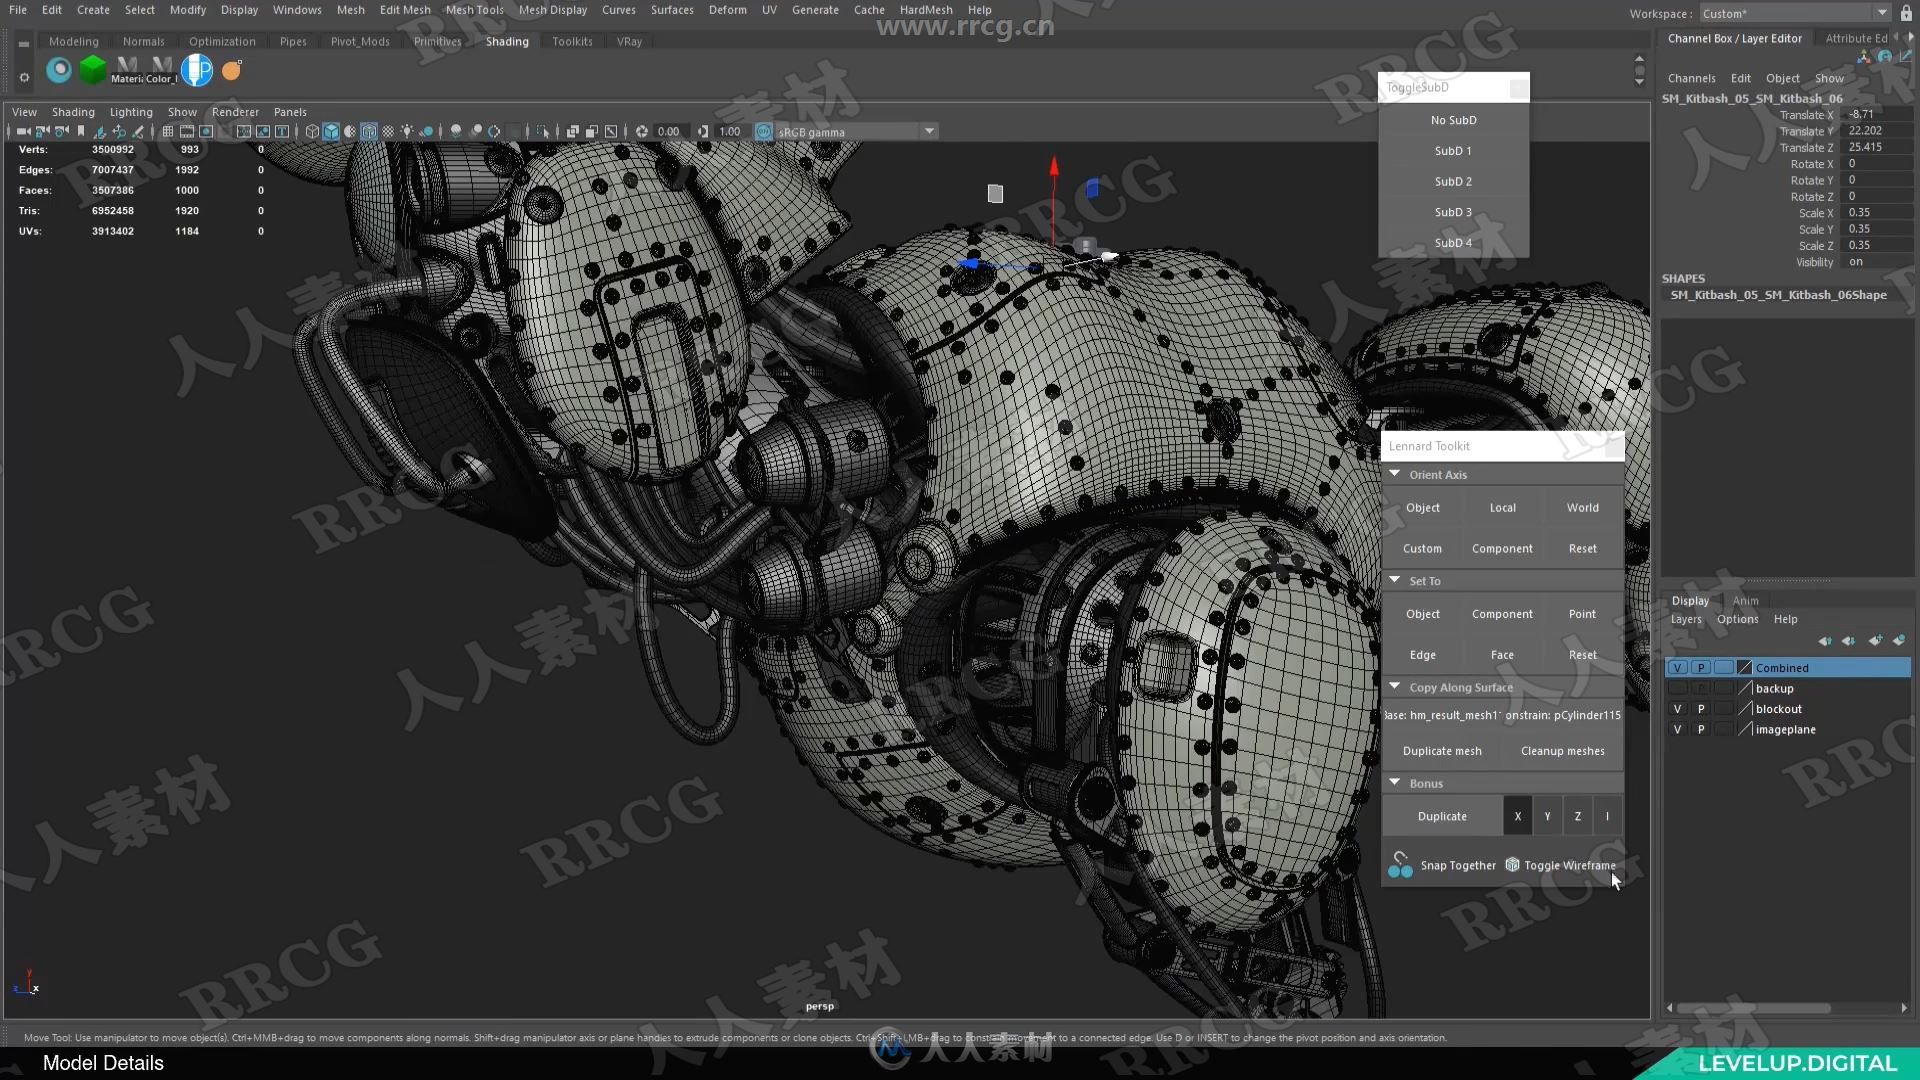Select SubD 2 subdivision level
The image size is (1920, 1080).
tap(1452, 181)
